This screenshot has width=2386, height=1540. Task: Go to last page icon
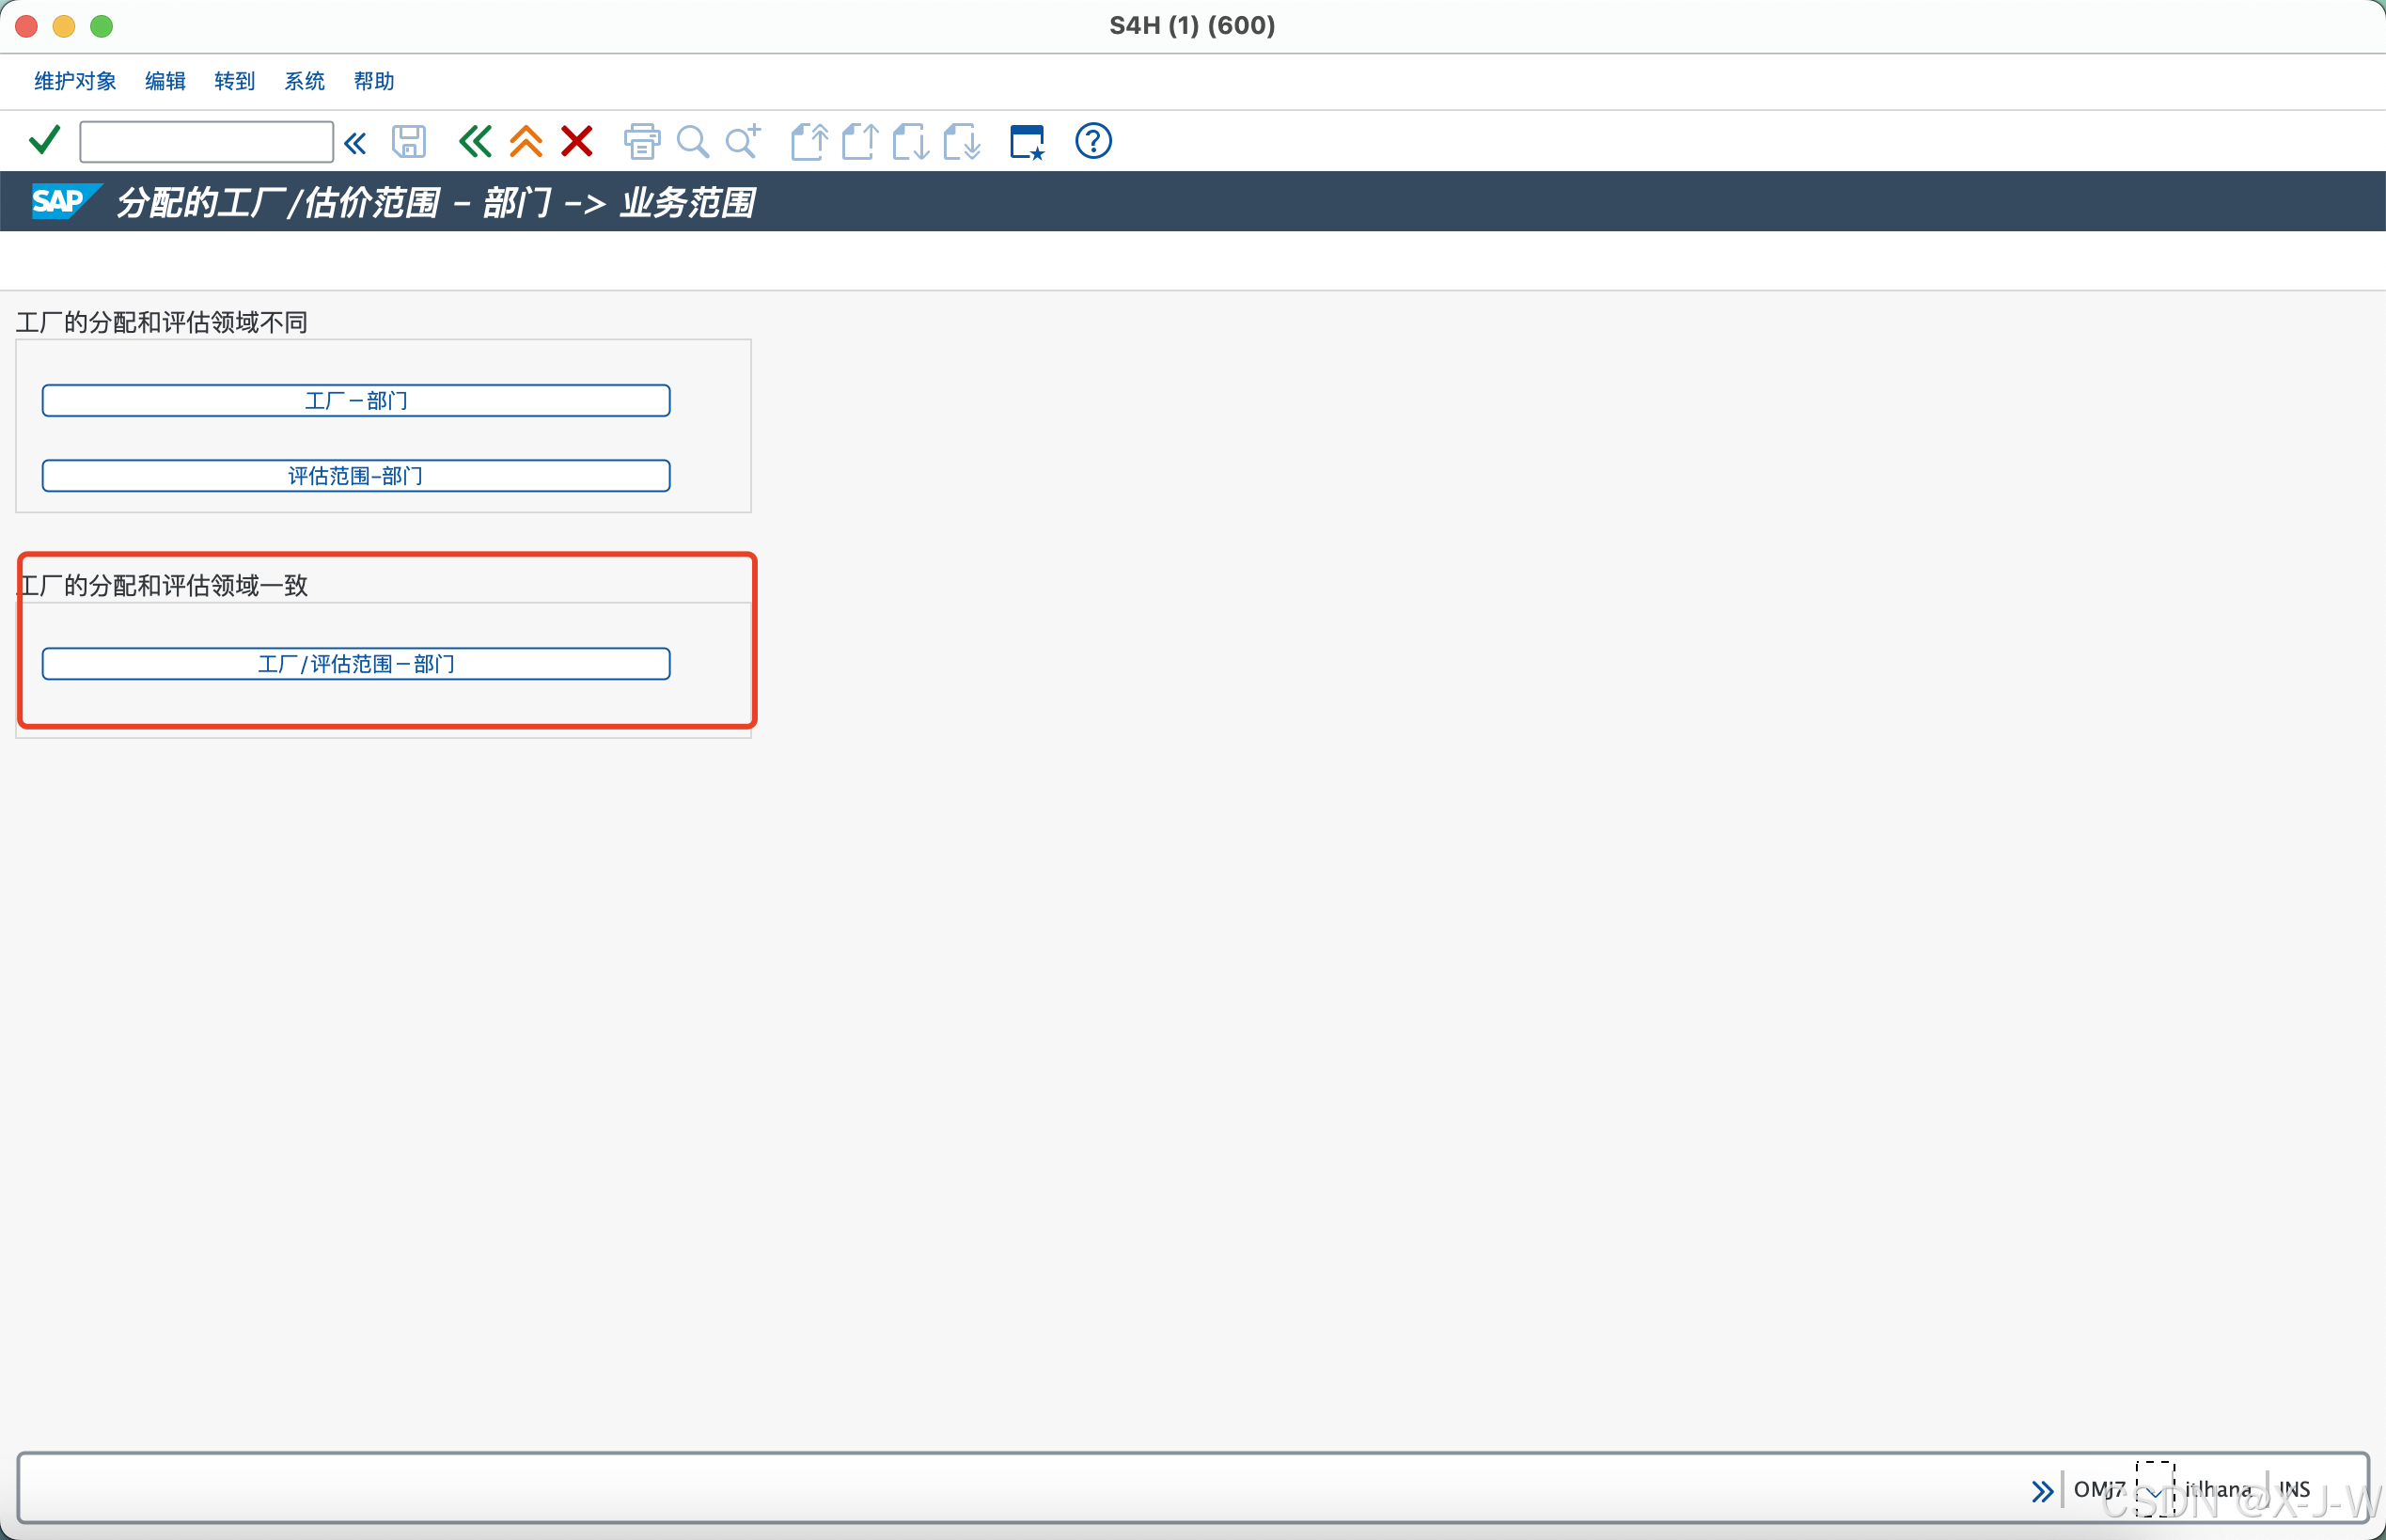[x=962, y=142]
